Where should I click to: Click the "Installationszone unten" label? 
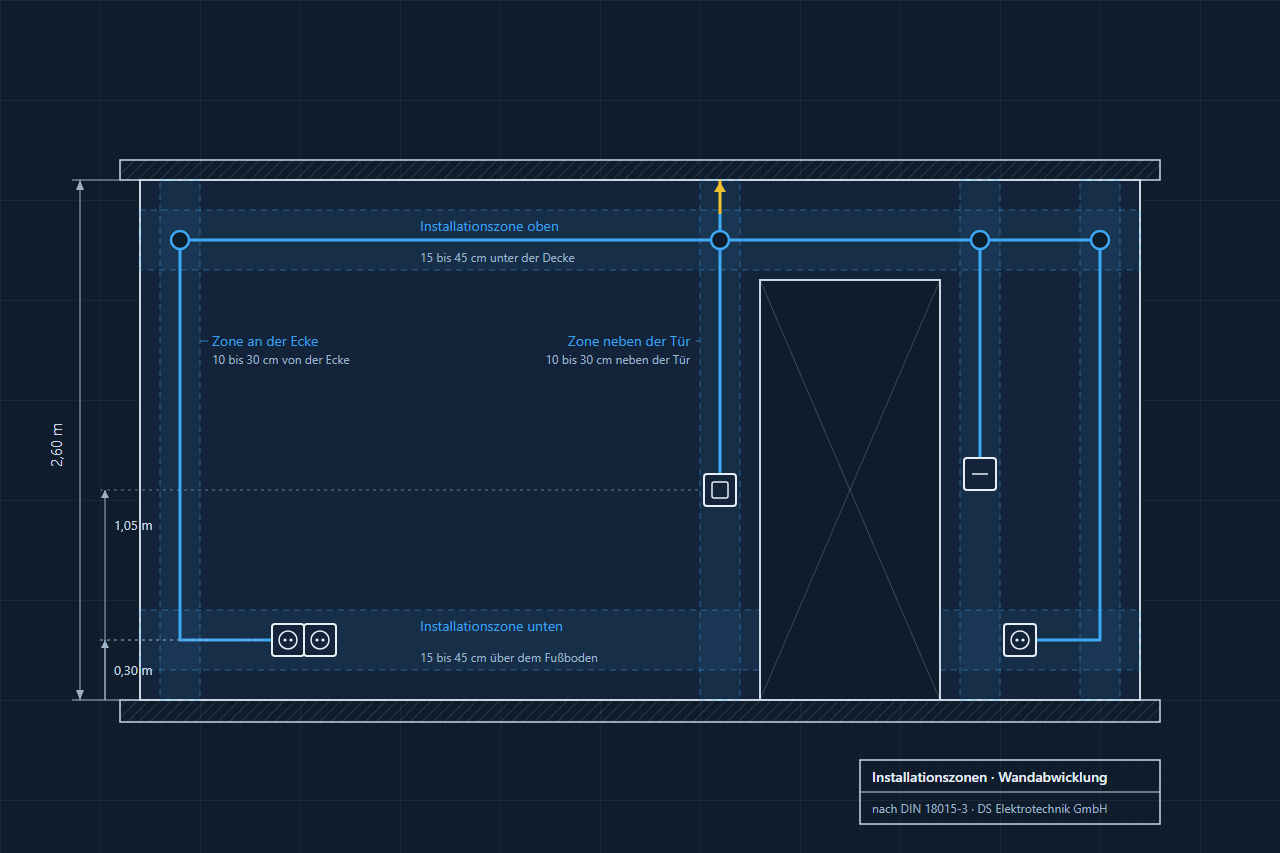(491, 626)
